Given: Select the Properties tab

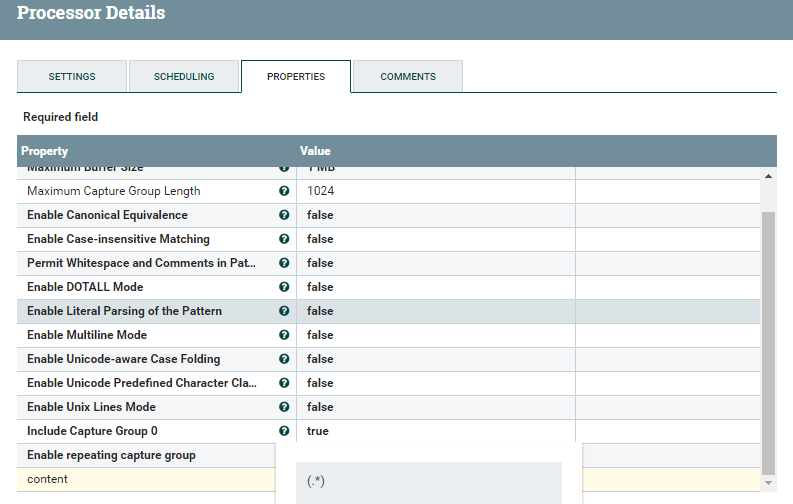Looking at the screenshot, I should point(296,77).
